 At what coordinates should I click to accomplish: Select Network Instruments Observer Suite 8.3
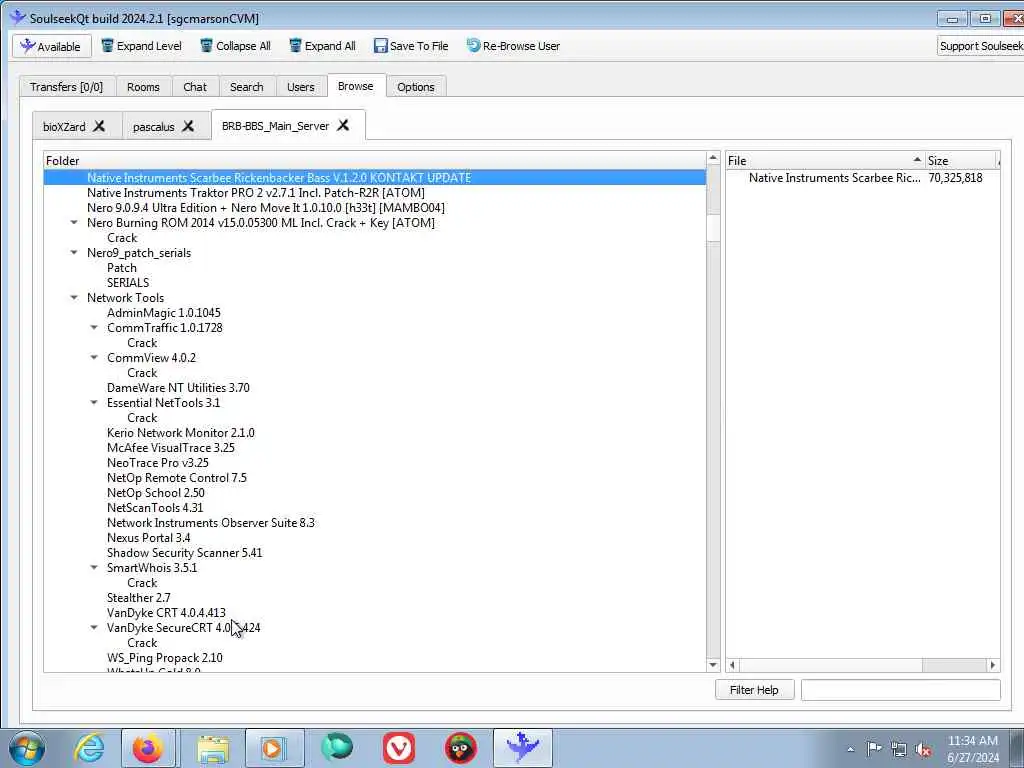point(211,523)
